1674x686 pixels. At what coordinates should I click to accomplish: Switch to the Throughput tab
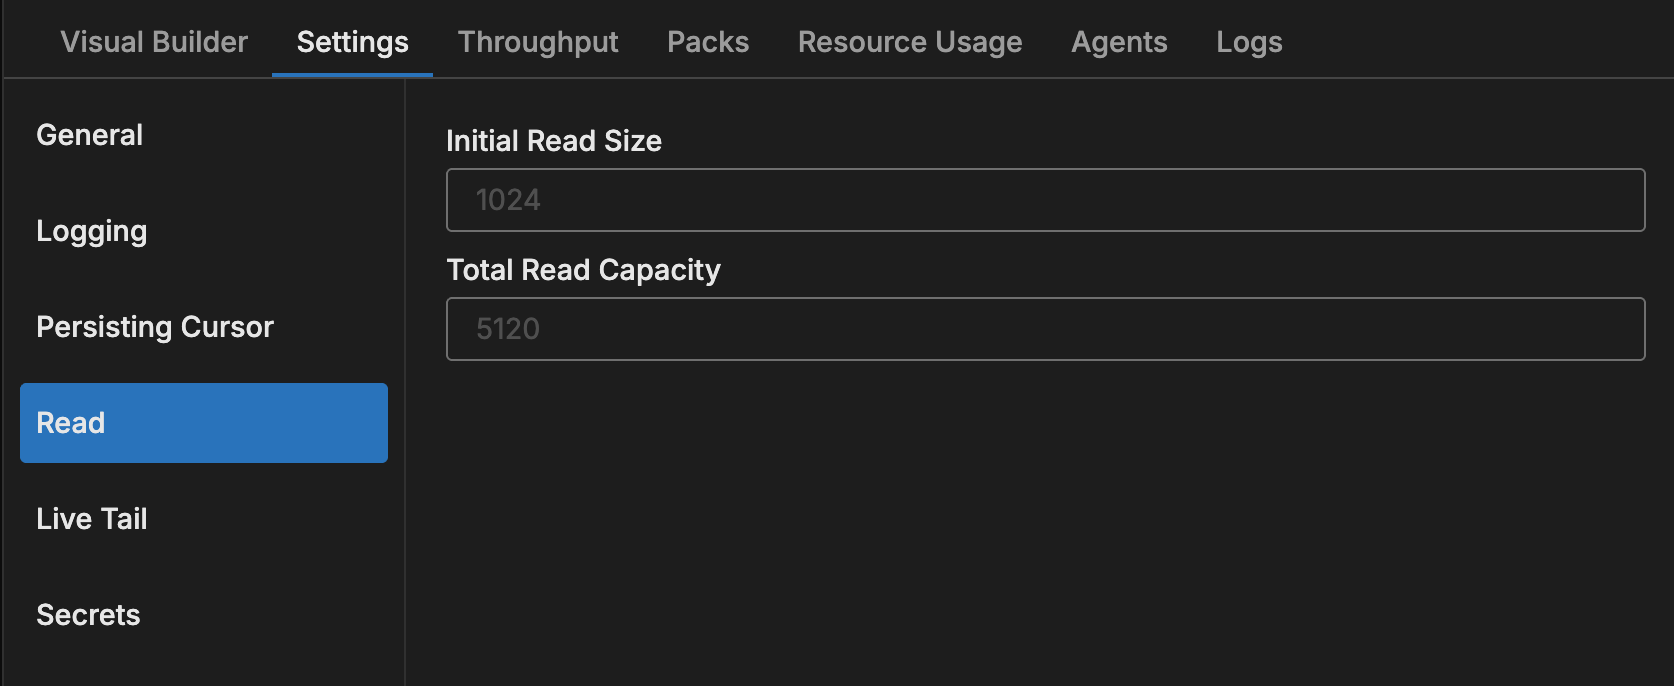point(538,42)
